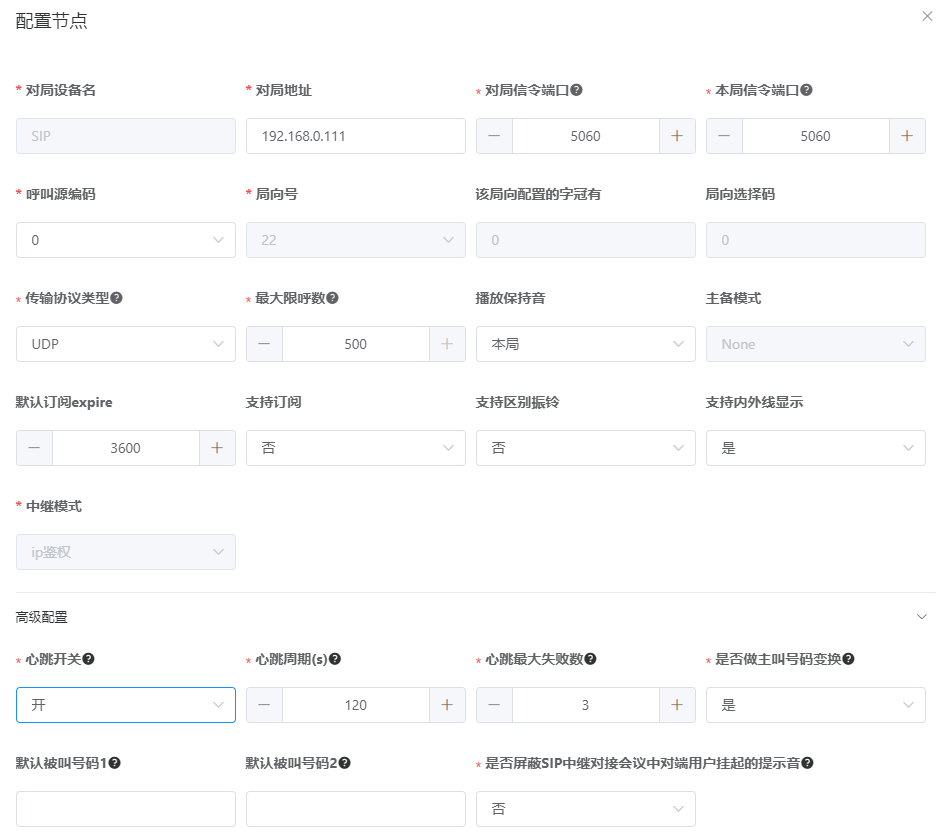
Task: Click help icon next to 传输协议类型
Action: [x=117, y=298]
